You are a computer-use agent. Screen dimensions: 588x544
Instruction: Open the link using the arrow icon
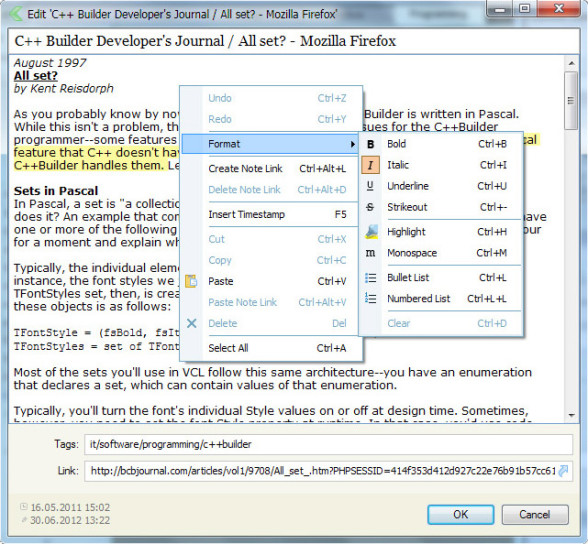pyautogui.click(x=563, y=471)
